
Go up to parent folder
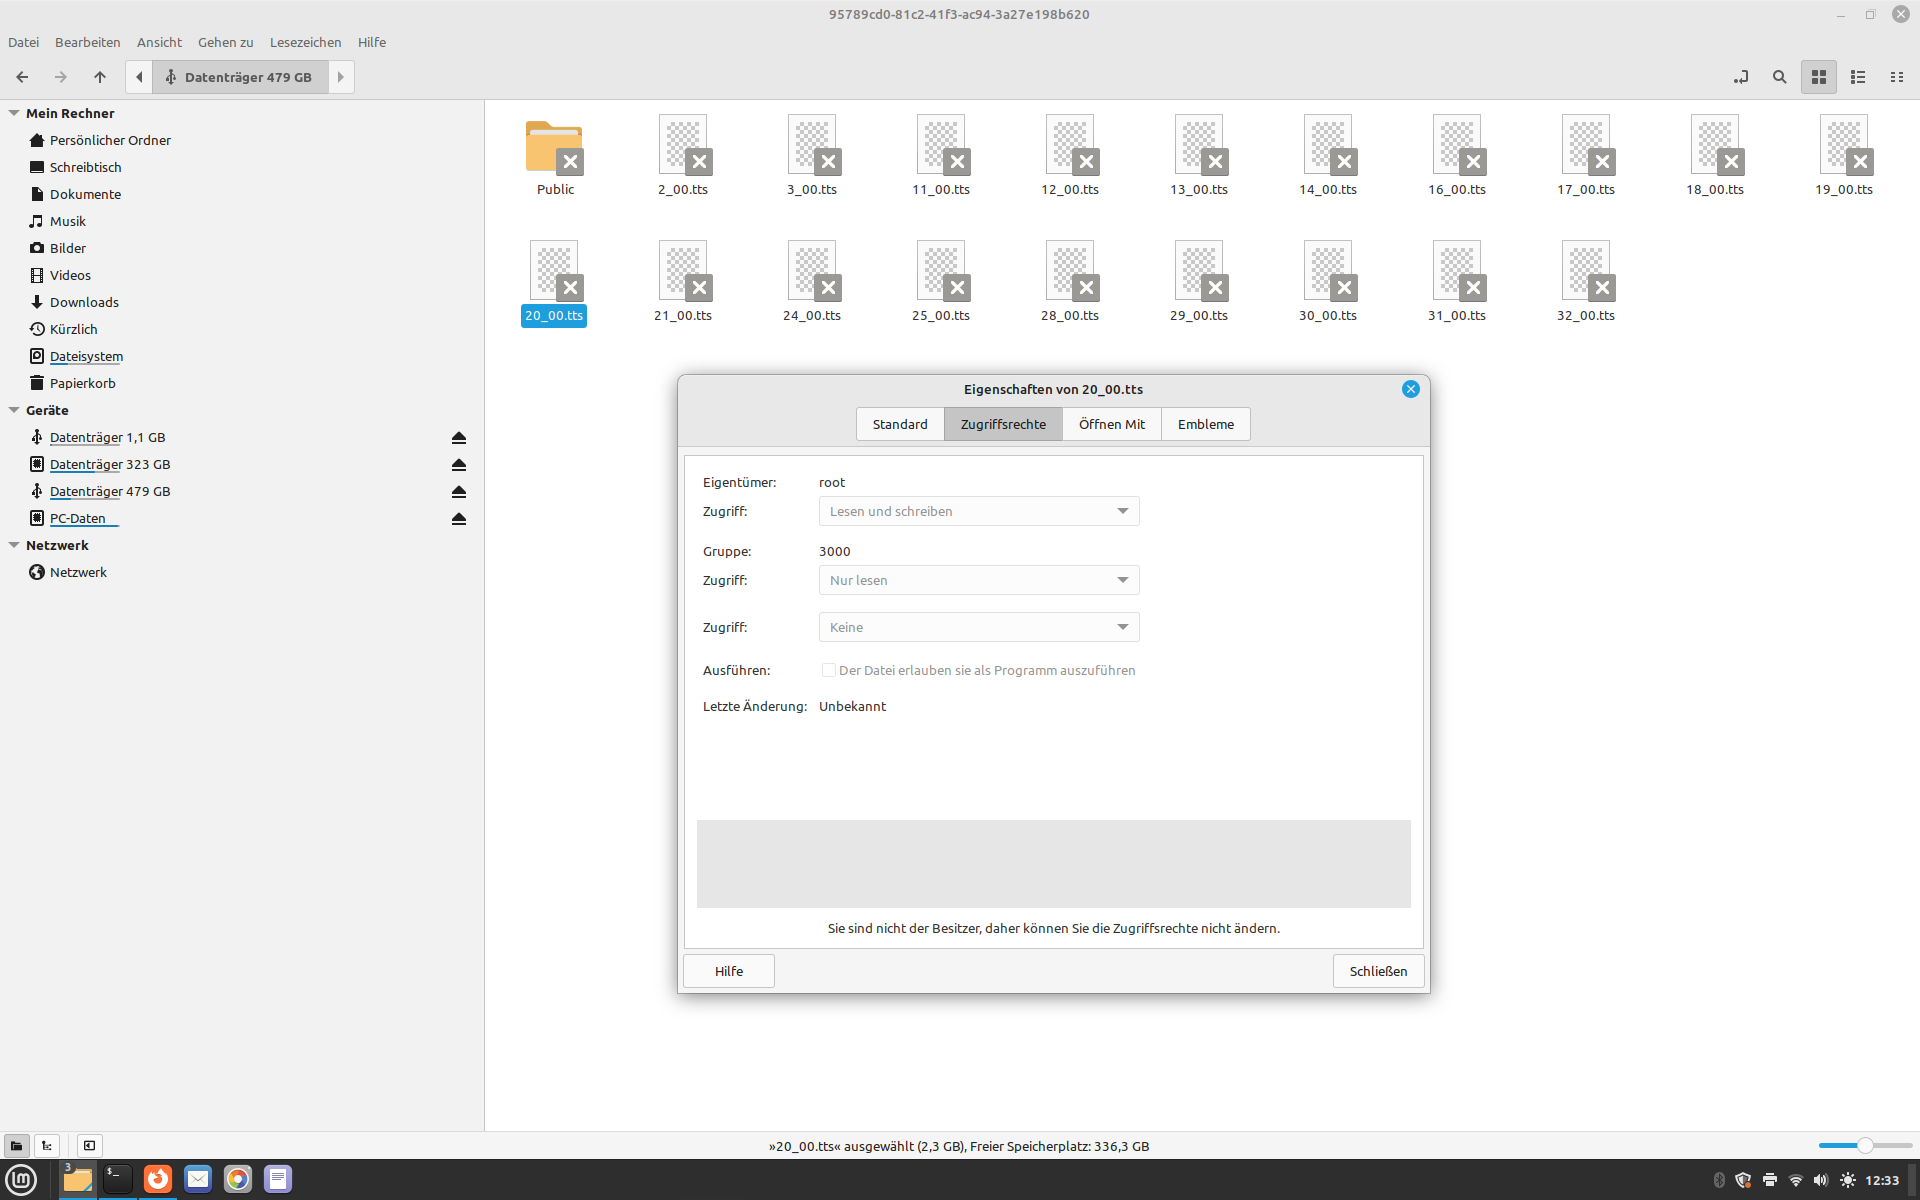[100, 77]
